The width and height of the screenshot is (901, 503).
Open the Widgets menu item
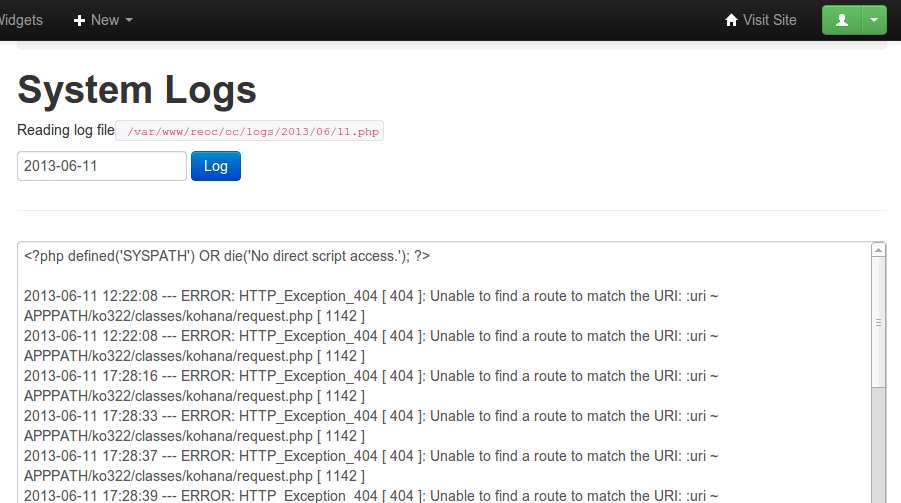[x=20, y=20]
